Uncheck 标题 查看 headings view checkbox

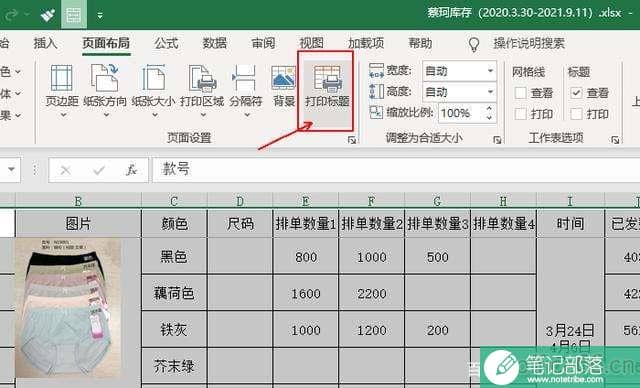pyautogui.click(x=576, y=93)
